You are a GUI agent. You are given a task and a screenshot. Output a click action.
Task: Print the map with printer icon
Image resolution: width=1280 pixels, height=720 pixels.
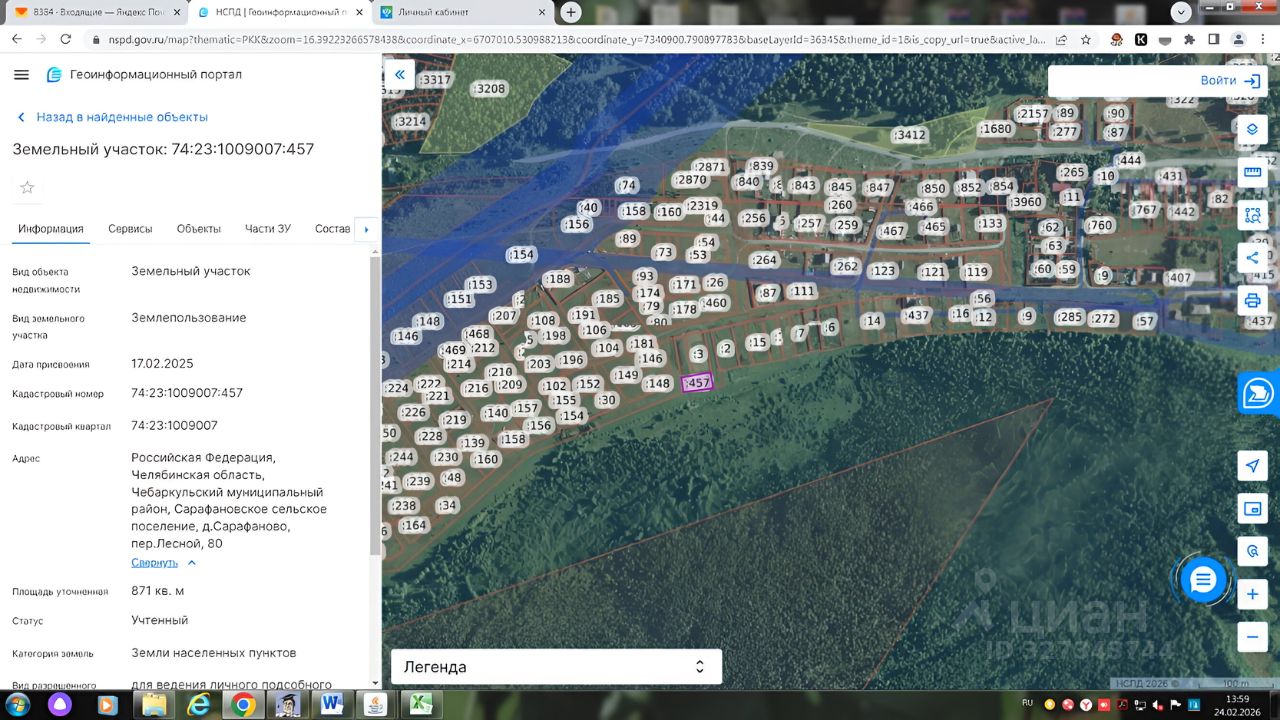pyautogui.click(x=1252, y=300)
